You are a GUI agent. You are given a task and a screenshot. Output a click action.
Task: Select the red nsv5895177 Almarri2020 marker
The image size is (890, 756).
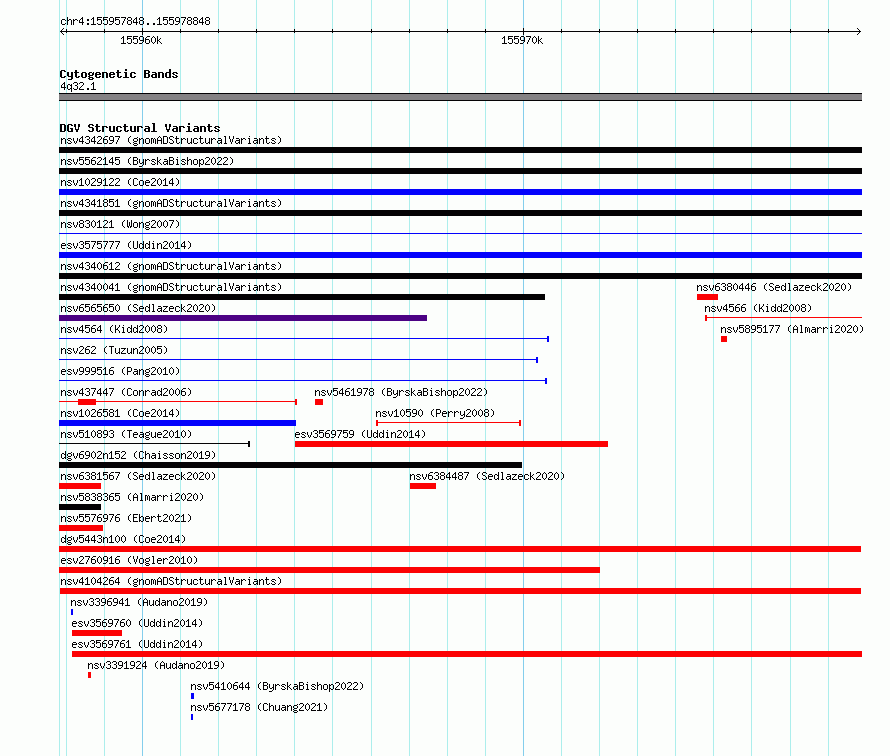pos(724,339)
